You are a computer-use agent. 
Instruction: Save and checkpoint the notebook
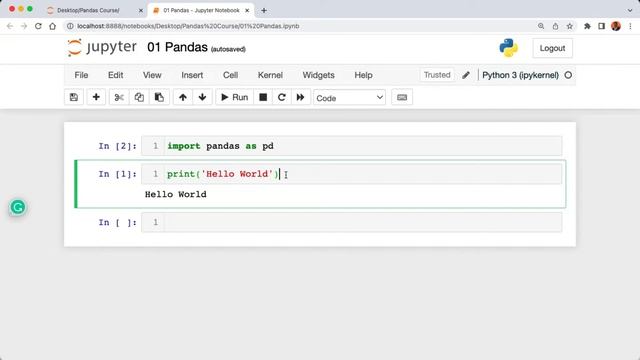[x=74, y=97]
